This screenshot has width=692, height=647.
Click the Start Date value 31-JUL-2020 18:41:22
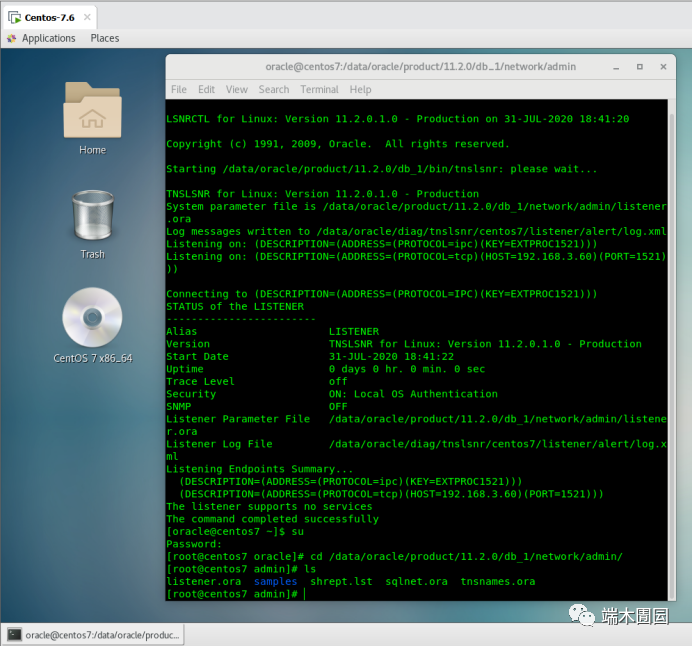[391, 357]
